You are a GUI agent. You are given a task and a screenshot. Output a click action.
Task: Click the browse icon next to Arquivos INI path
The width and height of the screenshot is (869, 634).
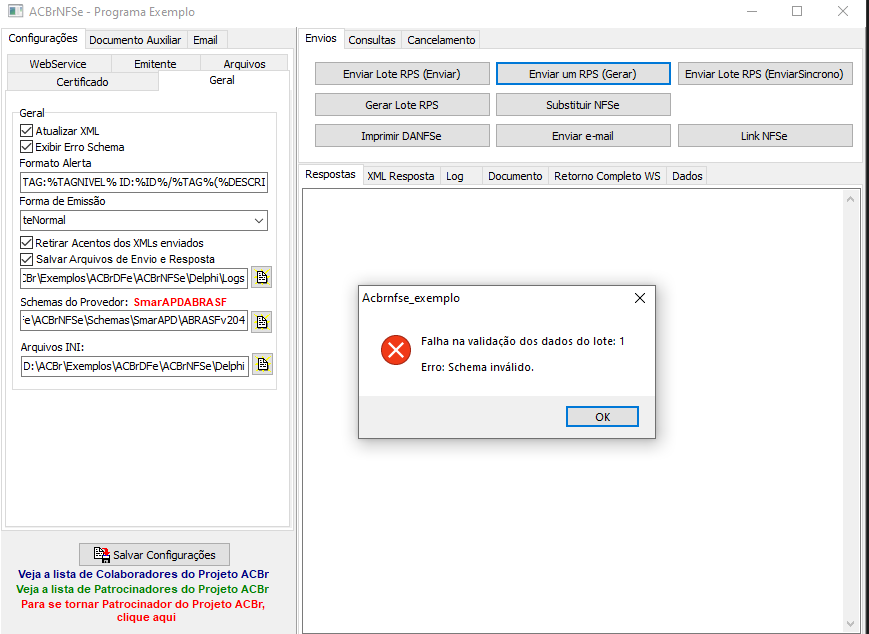point(262,365)
